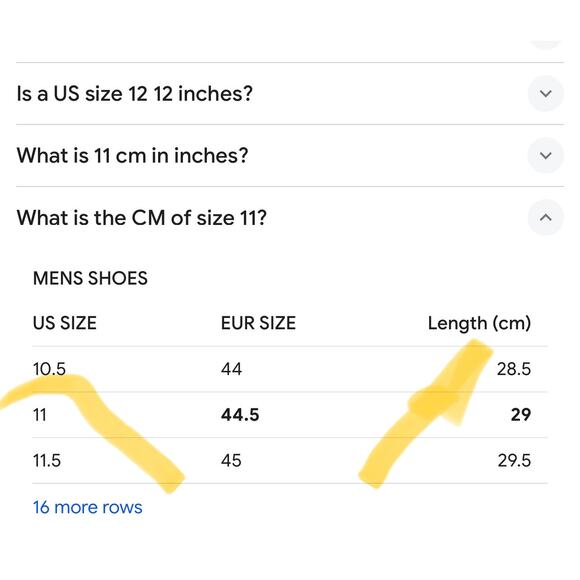Select the US size 10.5 cell
This screenshot has height=580, width=580.
49,369
